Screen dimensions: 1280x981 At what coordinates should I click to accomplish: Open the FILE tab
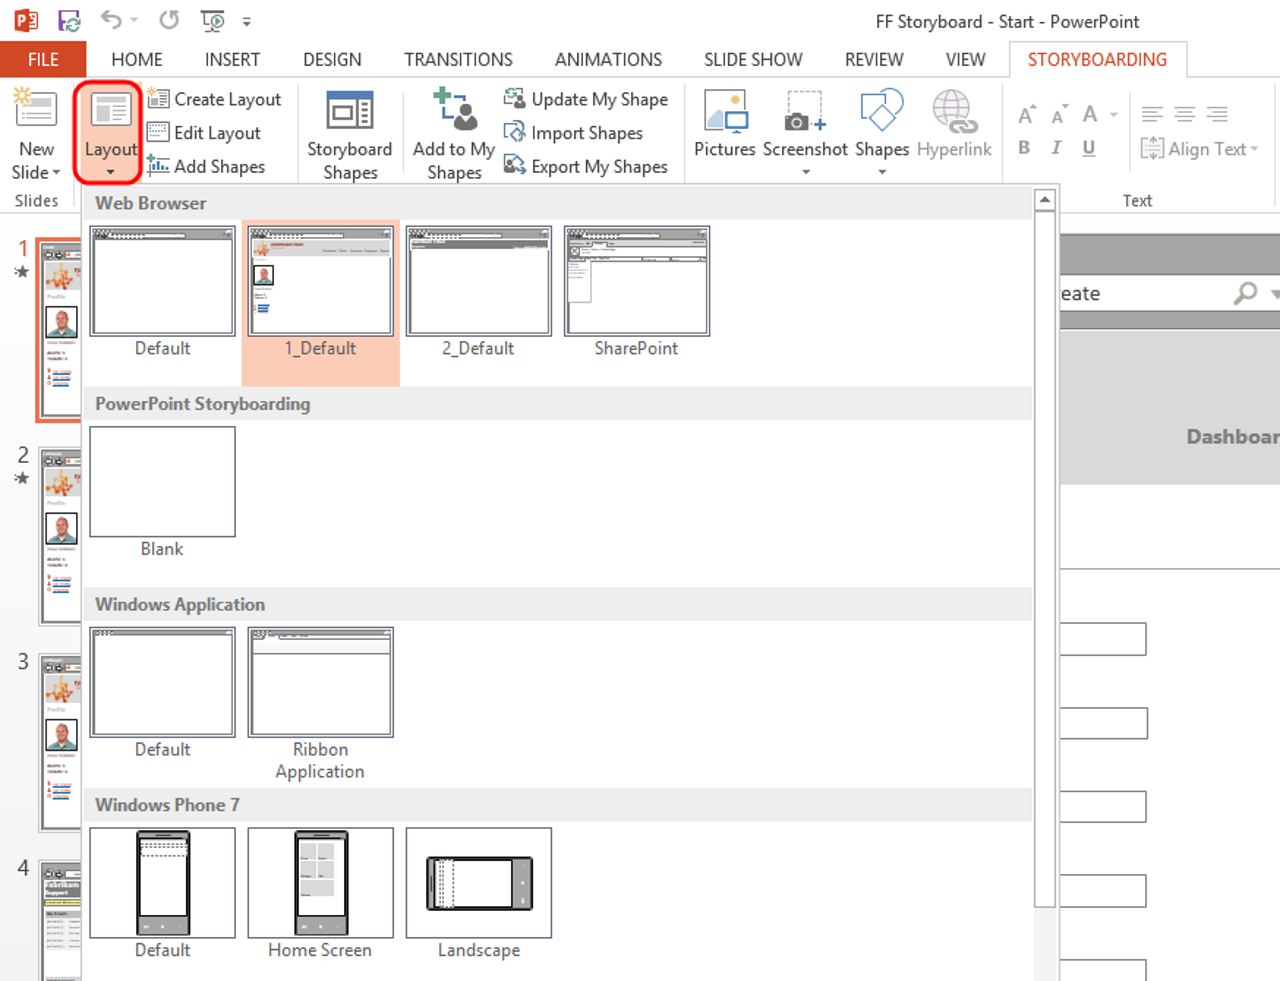43,60
